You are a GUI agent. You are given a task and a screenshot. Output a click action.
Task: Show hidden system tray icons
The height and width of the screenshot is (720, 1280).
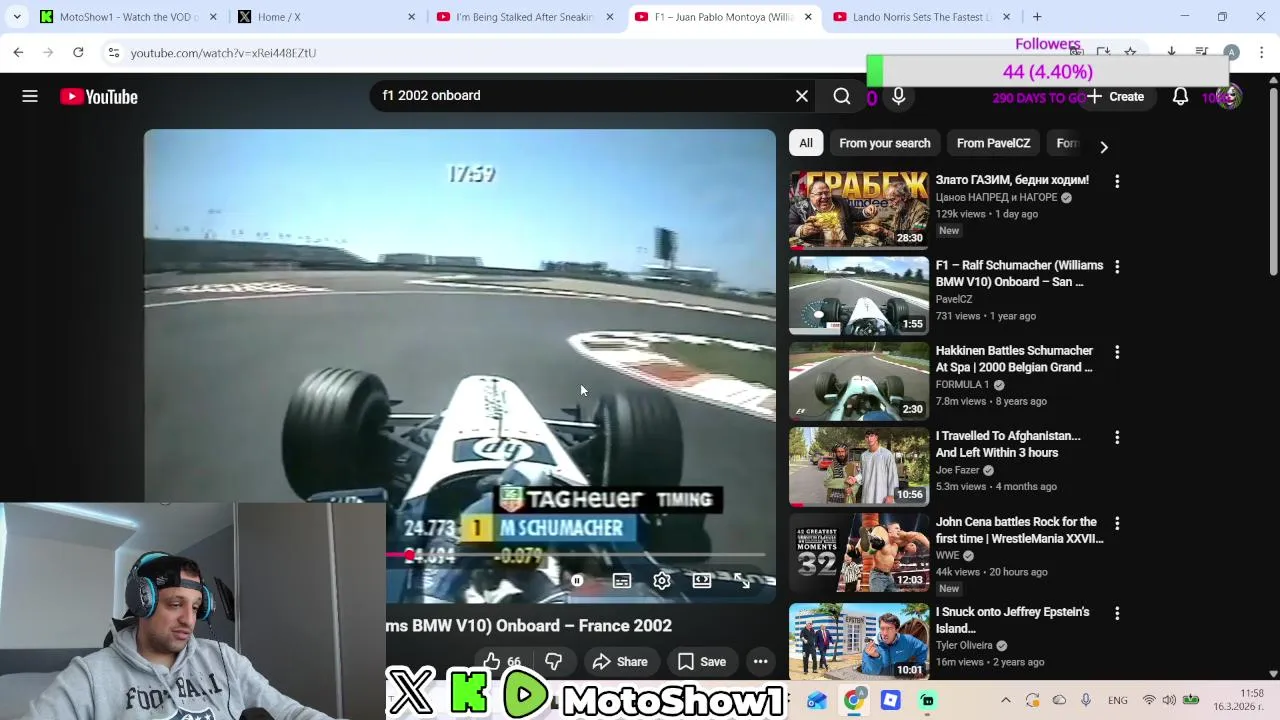click(x=1006, y=701)
